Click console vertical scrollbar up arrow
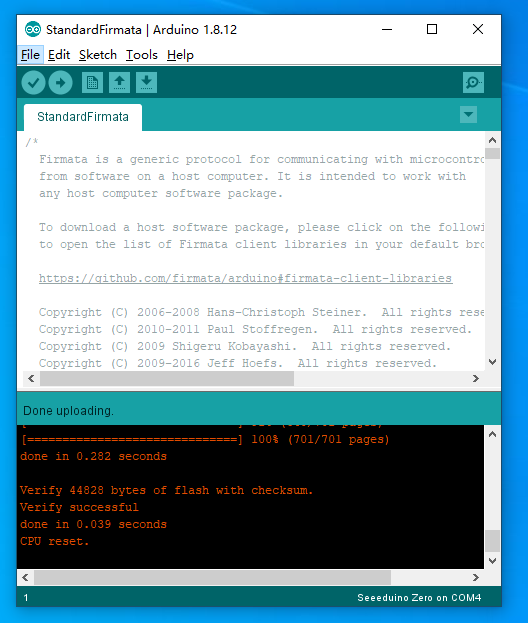 pos(493,434)
